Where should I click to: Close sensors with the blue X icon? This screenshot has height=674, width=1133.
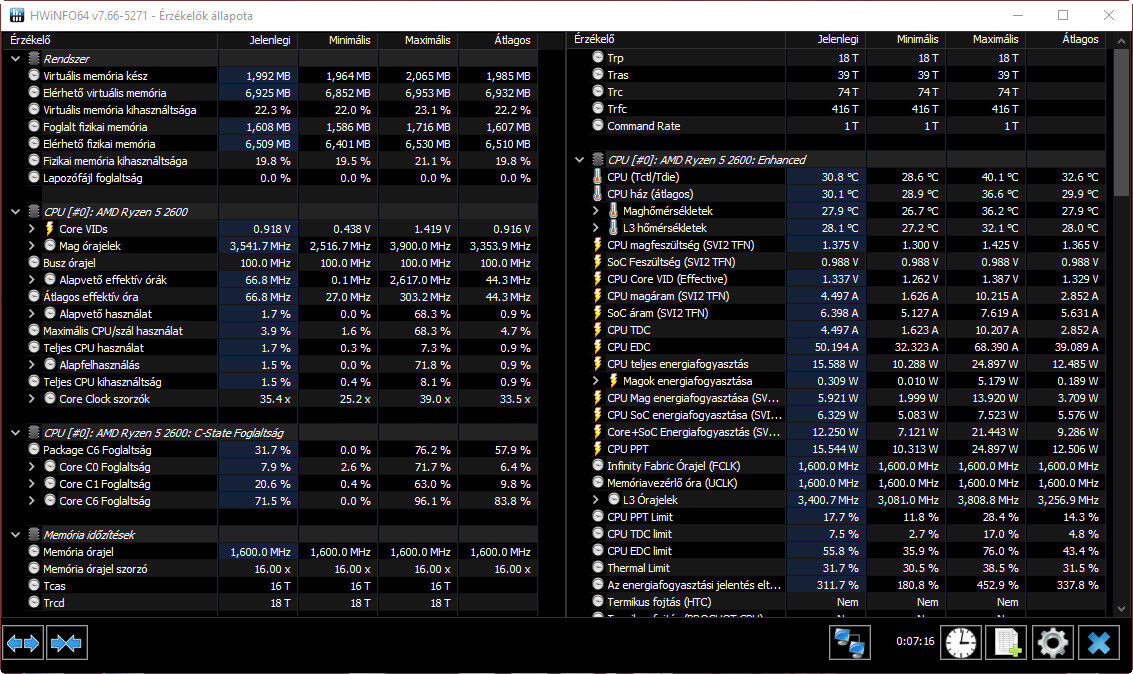click(x=1099, y=642)
